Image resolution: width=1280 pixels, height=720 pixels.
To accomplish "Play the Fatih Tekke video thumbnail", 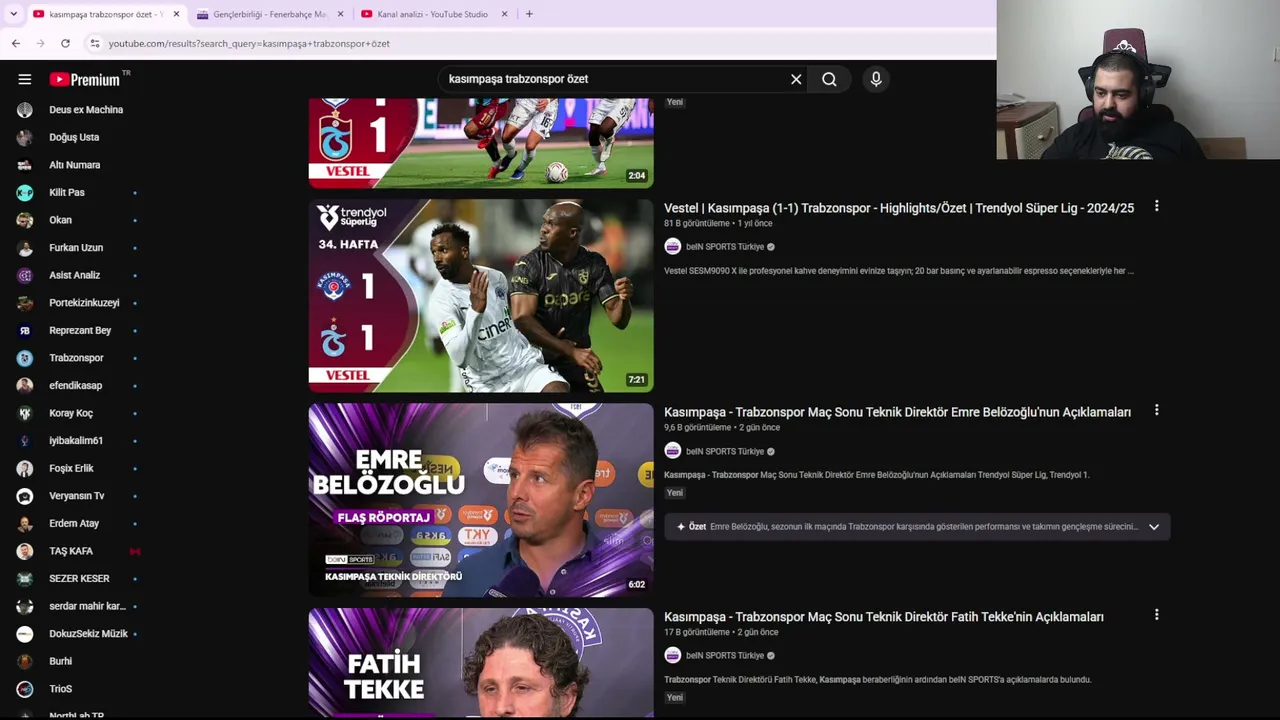I will click(481, 662).
